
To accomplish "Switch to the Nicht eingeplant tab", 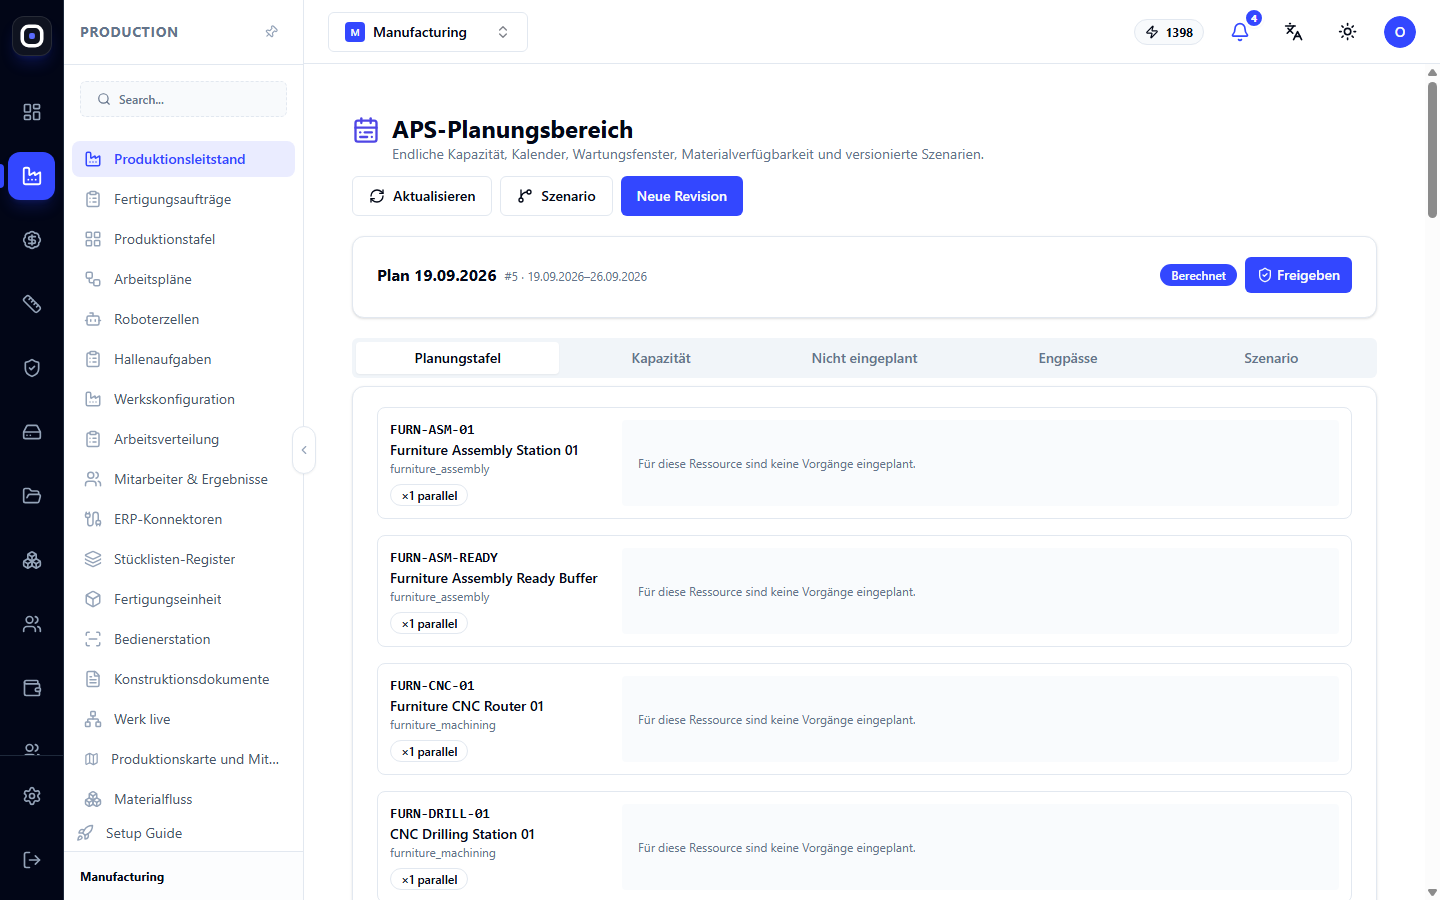I will (864, 358).
